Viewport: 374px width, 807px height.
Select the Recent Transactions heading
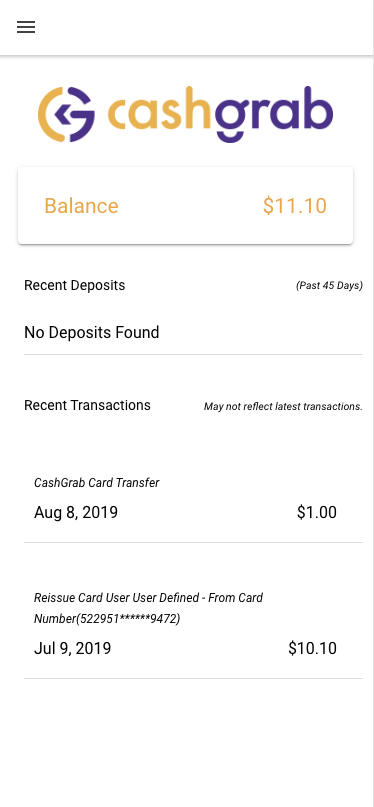coord(87,406)
